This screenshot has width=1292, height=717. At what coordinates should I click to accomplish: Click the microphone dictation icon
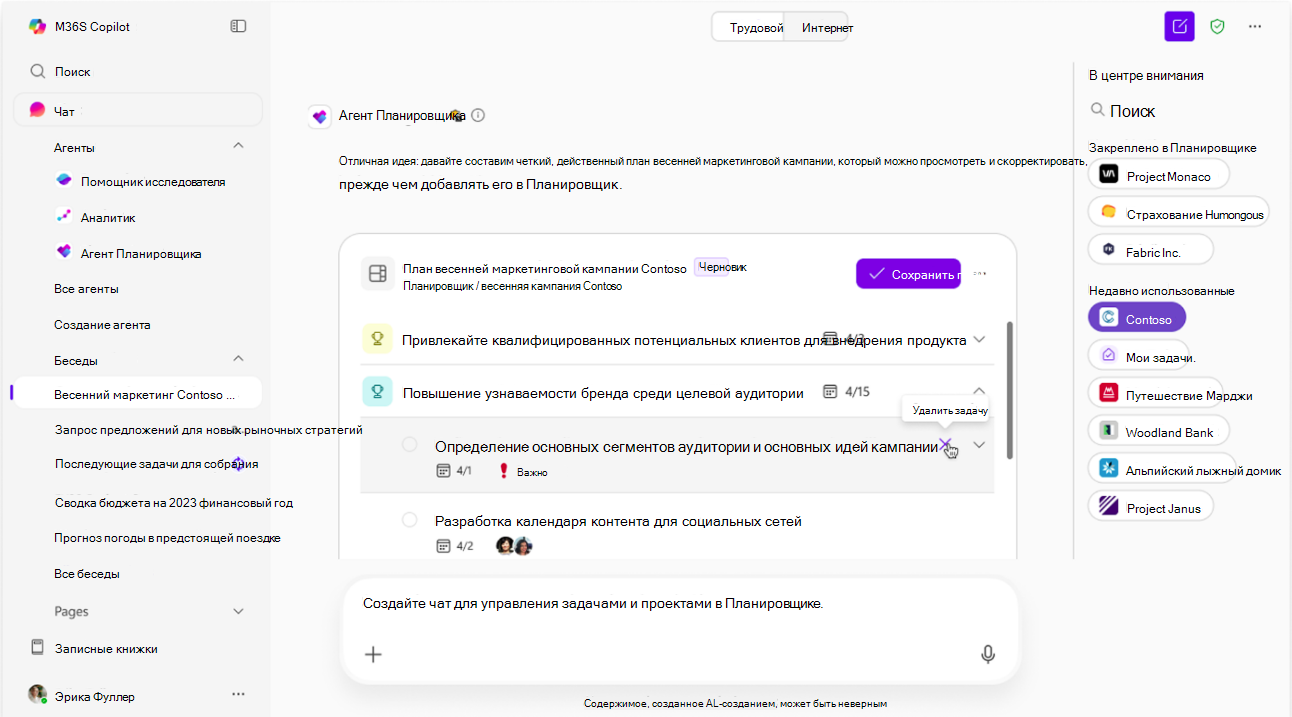tap(988, 654)
